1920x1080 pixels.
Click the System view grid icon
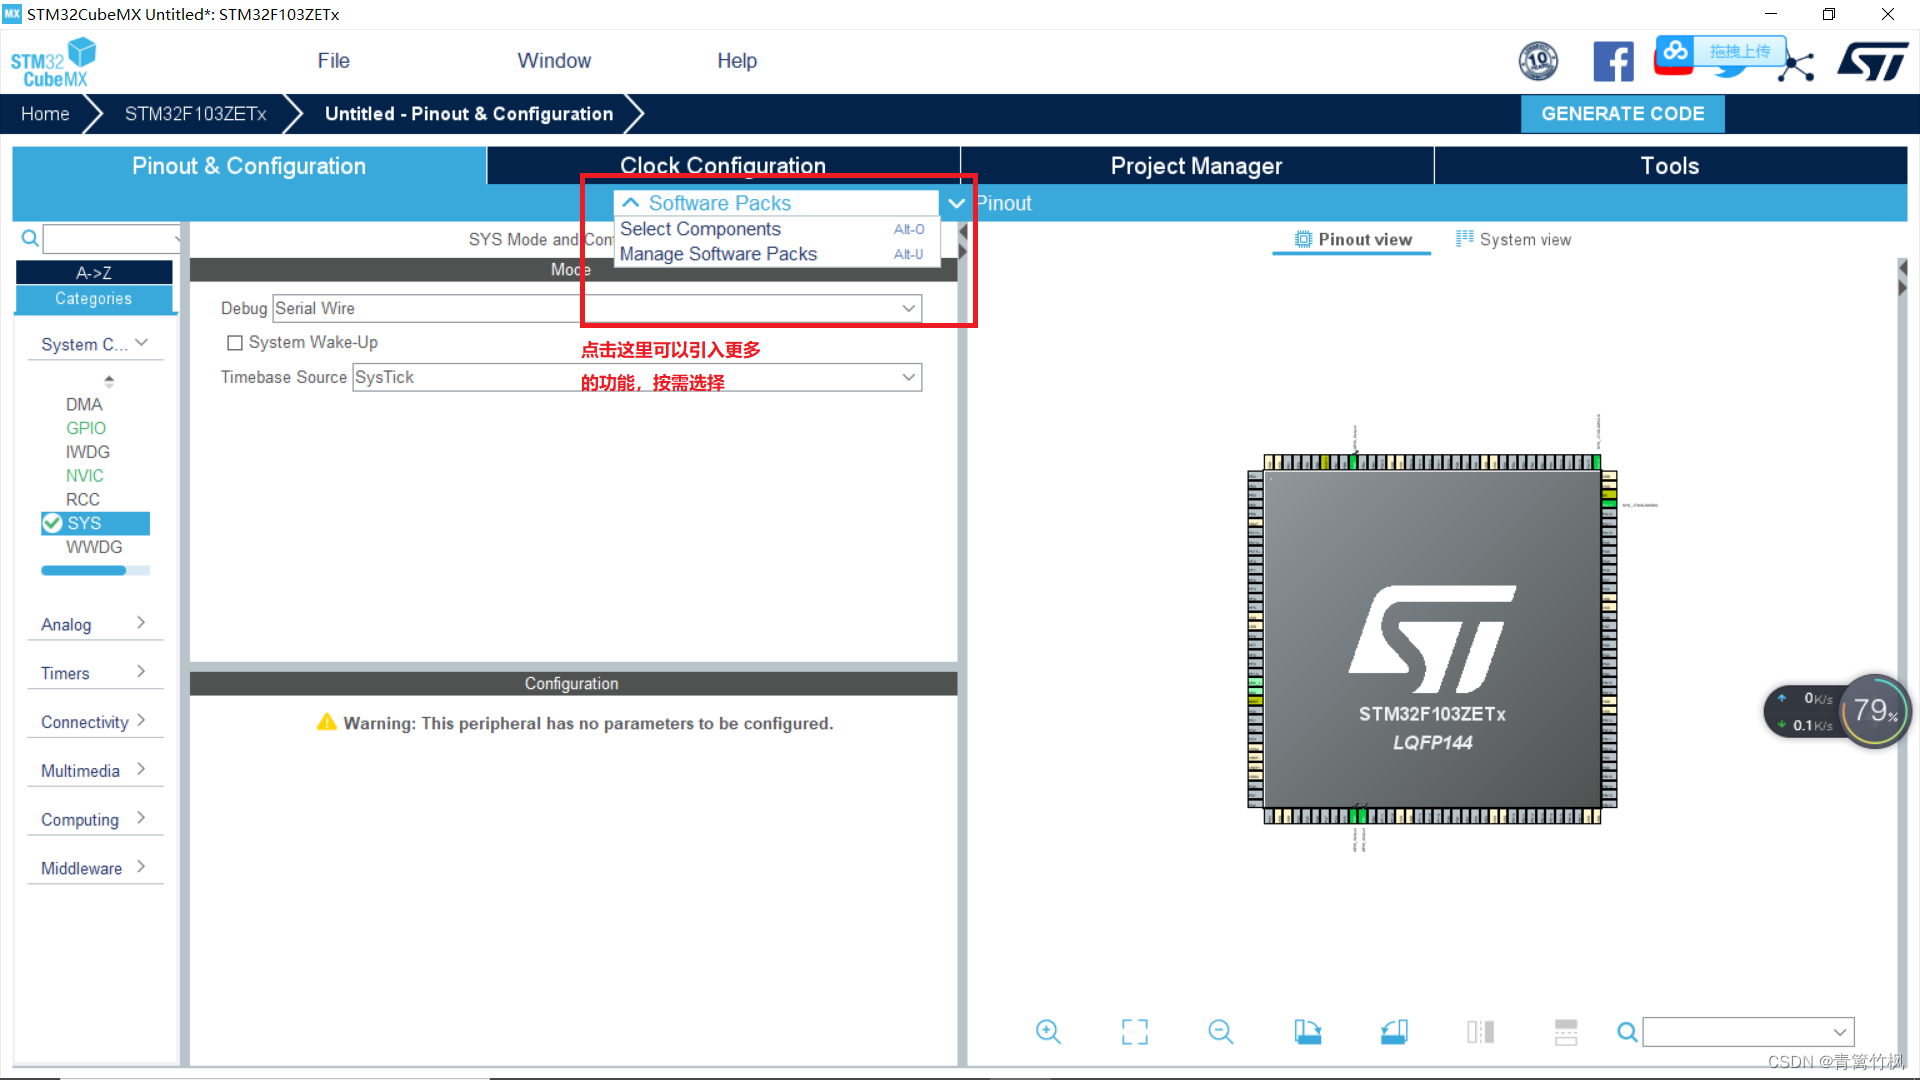coord(1465,238)
